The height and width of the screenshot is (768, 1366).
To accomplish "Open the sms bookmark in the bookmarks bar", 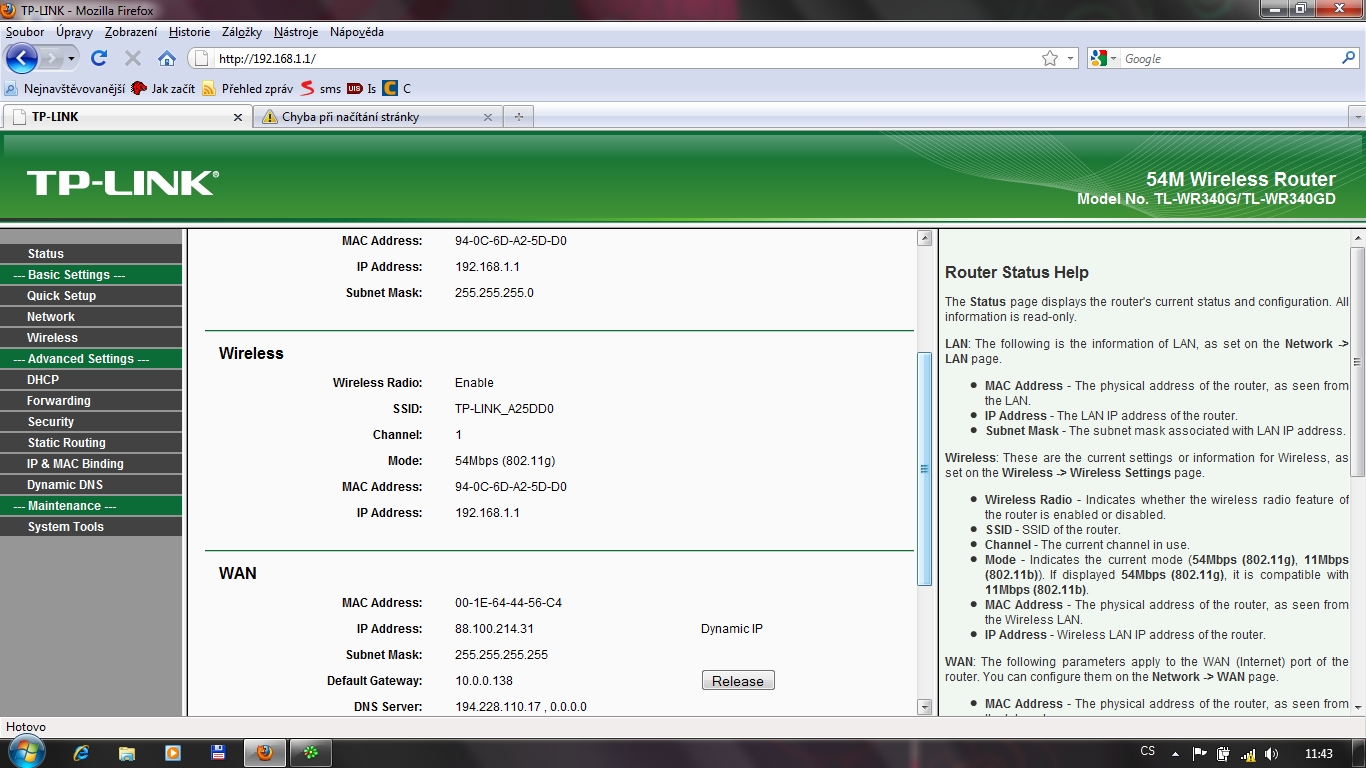I will [321, 88].
